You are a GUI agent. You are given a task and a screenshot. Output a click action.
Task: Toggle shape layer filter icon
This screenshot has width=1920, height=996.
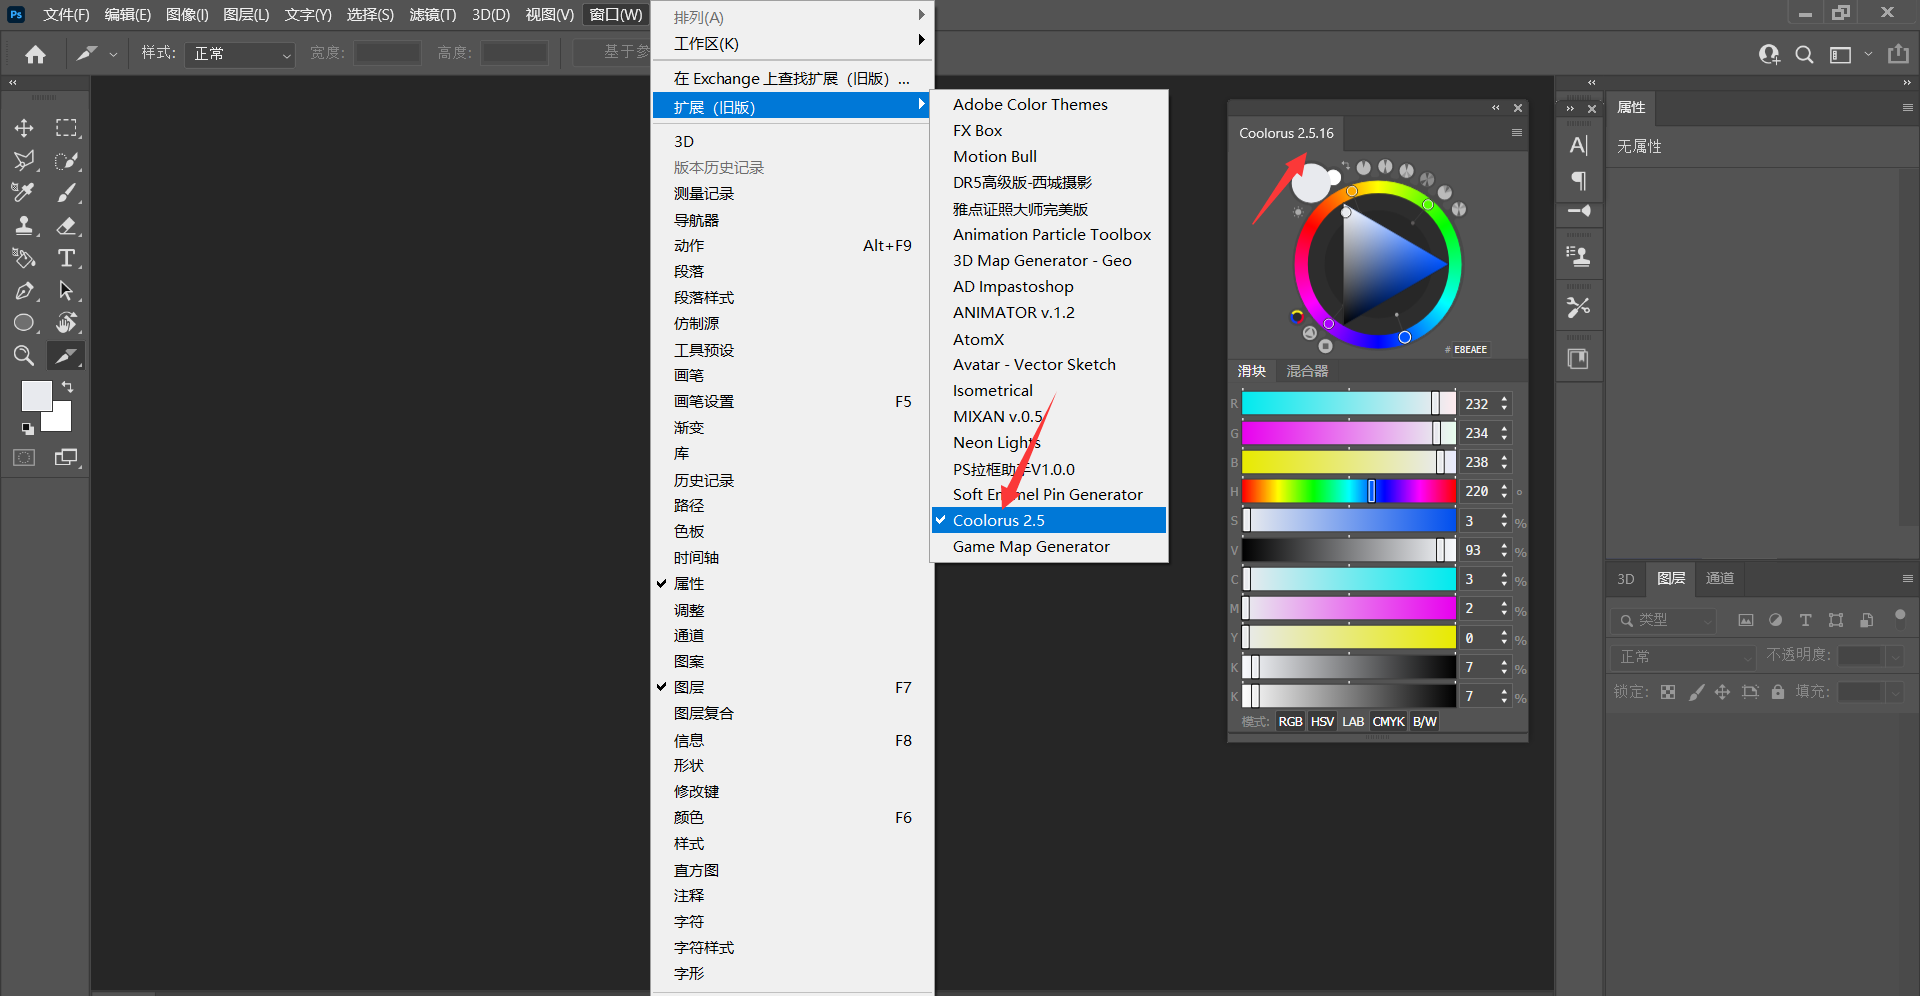click(1836, 620)
